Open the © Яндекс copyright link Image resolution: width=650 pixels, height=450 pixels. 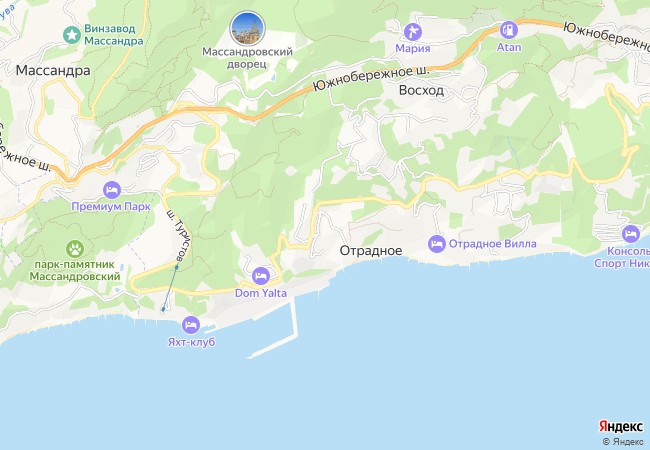[x=623, y=442]
